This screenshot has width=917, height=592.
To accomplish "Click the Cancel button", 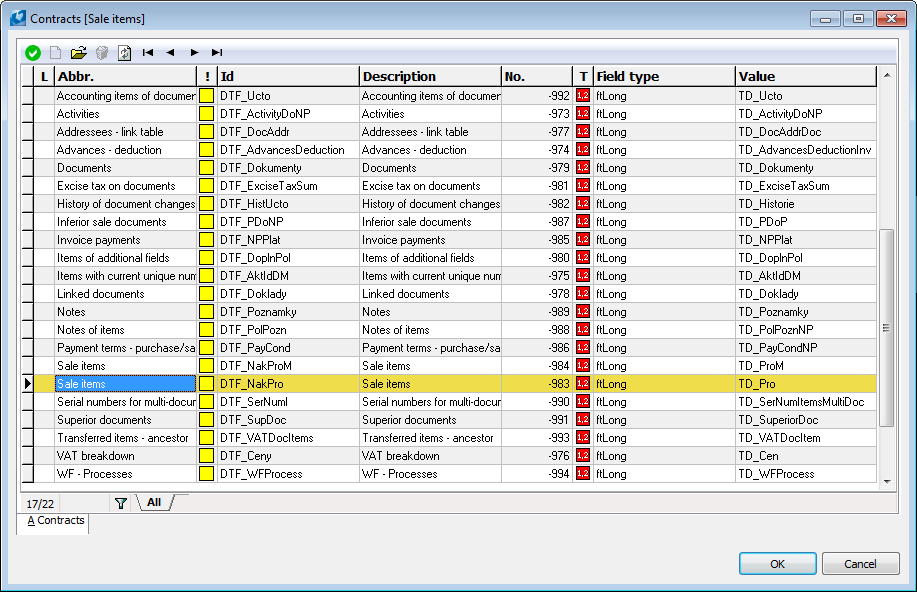I will [x=860, y=564].
